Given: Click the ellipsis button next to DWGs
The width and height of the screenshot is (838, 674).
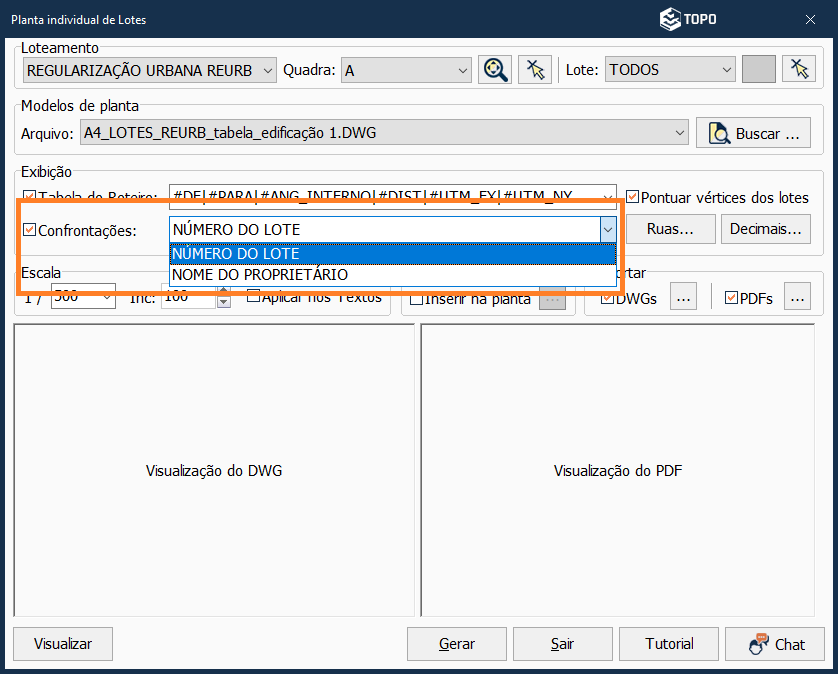Looking at the screenshot, I should (682, 297).
